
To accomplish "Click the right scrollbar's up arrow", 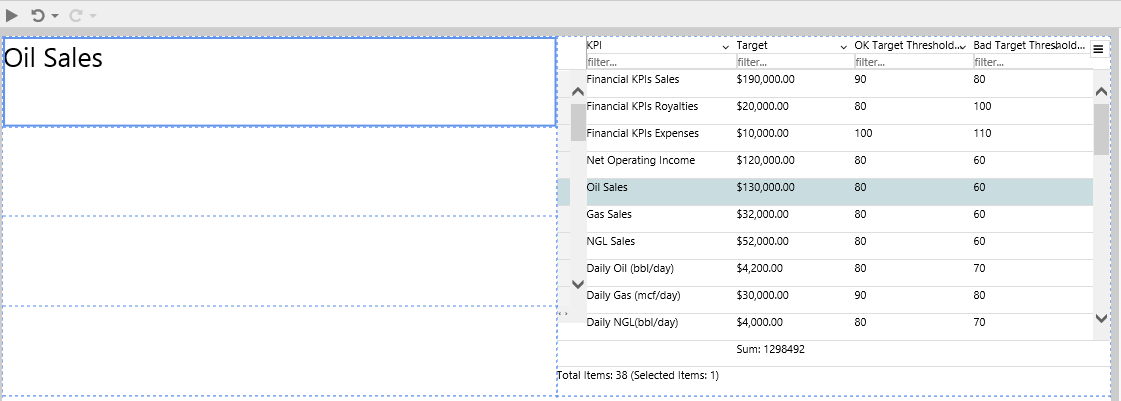I will click(x=1101, y=92).
